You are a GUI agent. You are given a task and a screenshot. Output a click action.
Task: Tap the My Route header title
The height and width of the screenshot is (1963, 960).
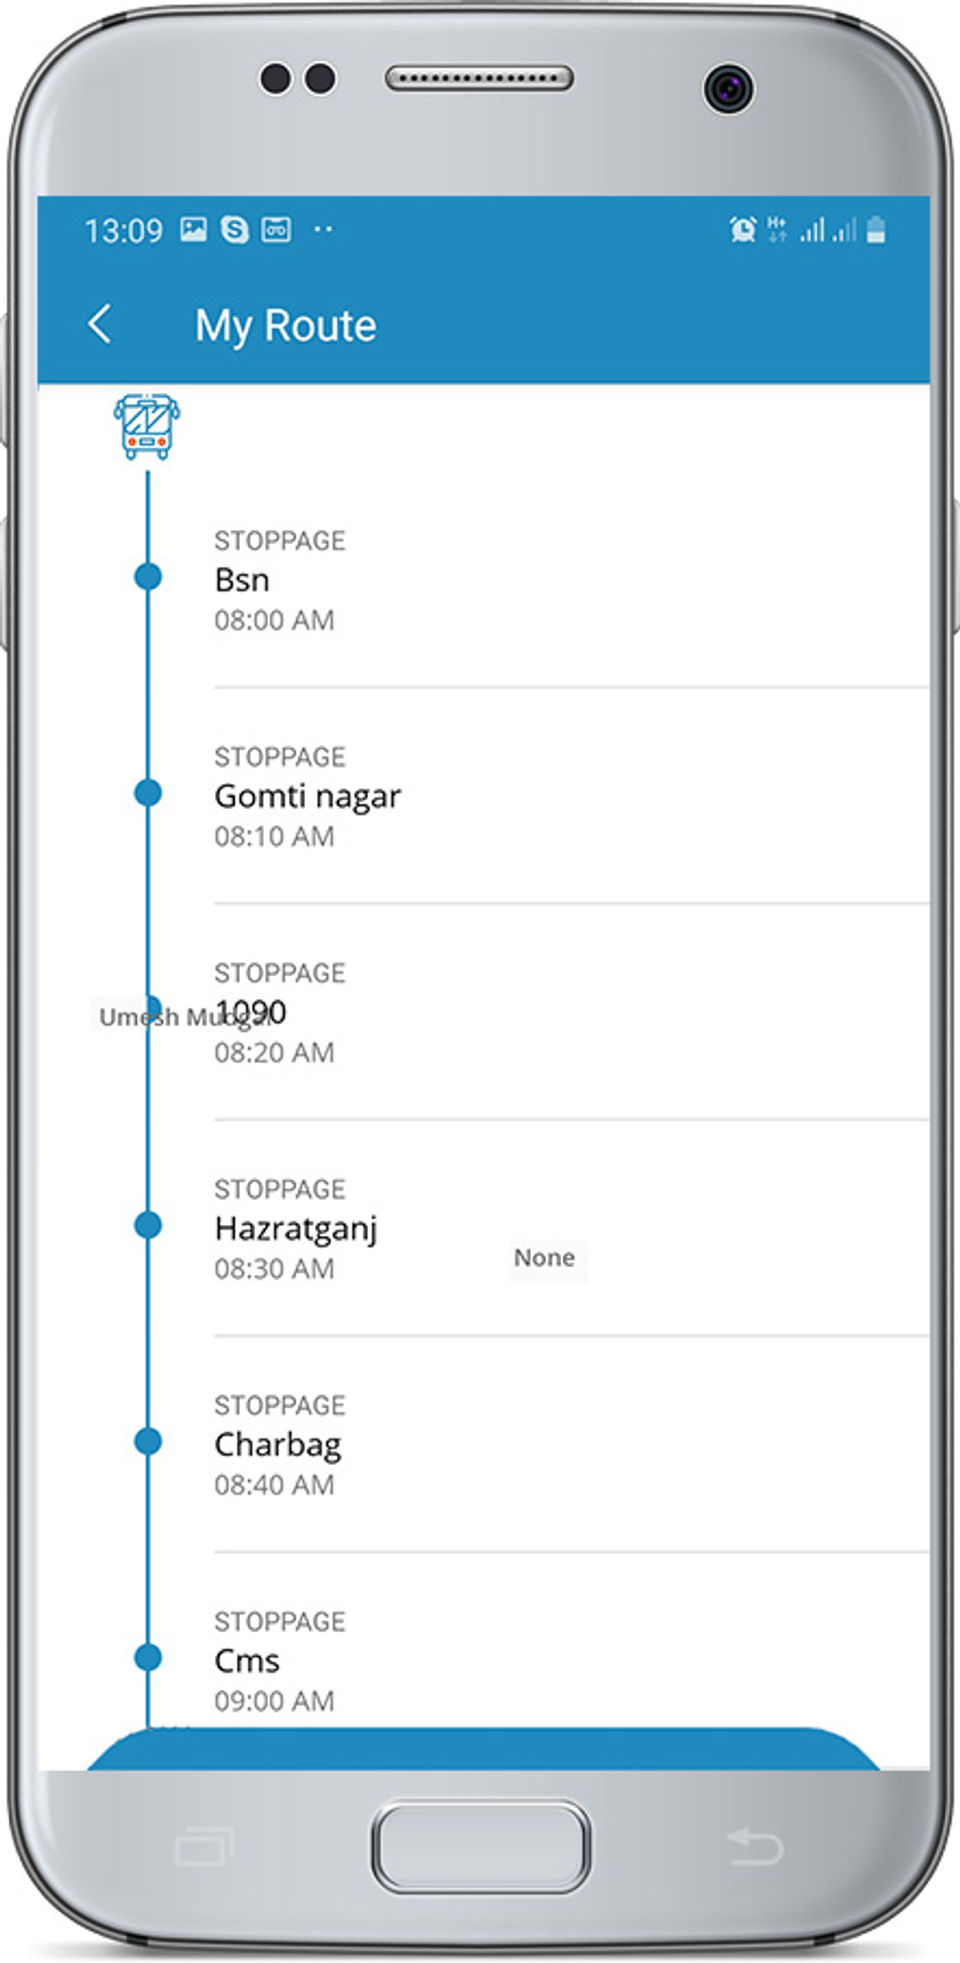[x=286, y=325]
